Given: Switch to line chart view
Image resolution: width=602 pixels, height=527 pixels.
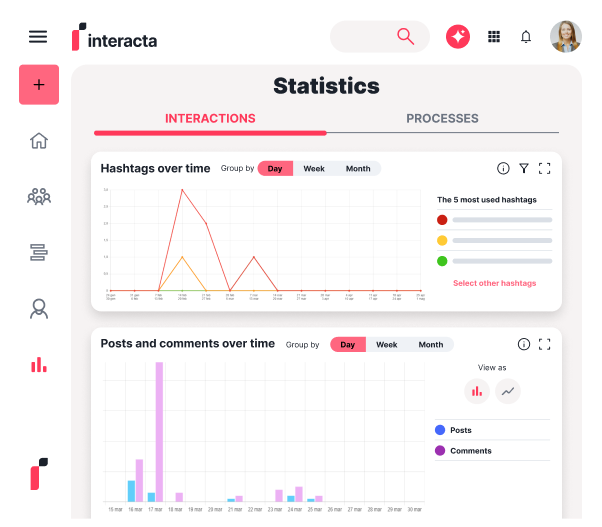Looking at the screenshot, I should (508, 391).
